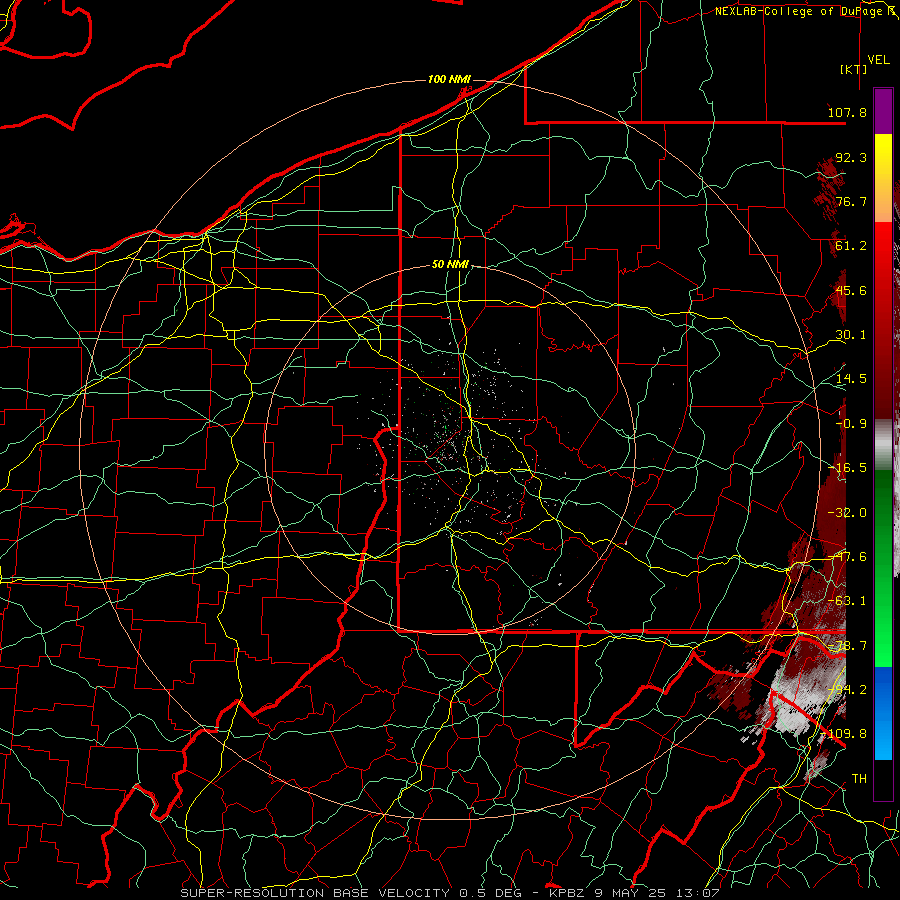Click the TH label on the legend
Viewport: 900px width, 900px height.
(x=859, y=778)
